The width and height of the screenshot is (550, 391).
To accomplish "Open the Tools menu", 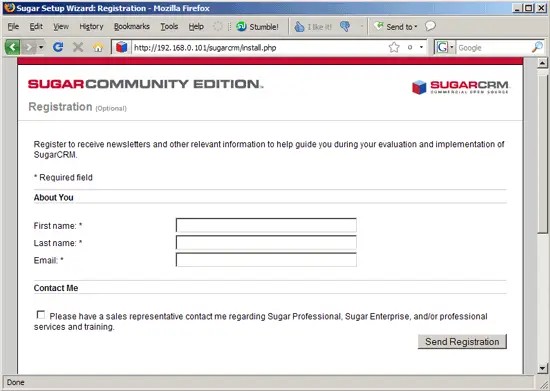I will (169, 27).
